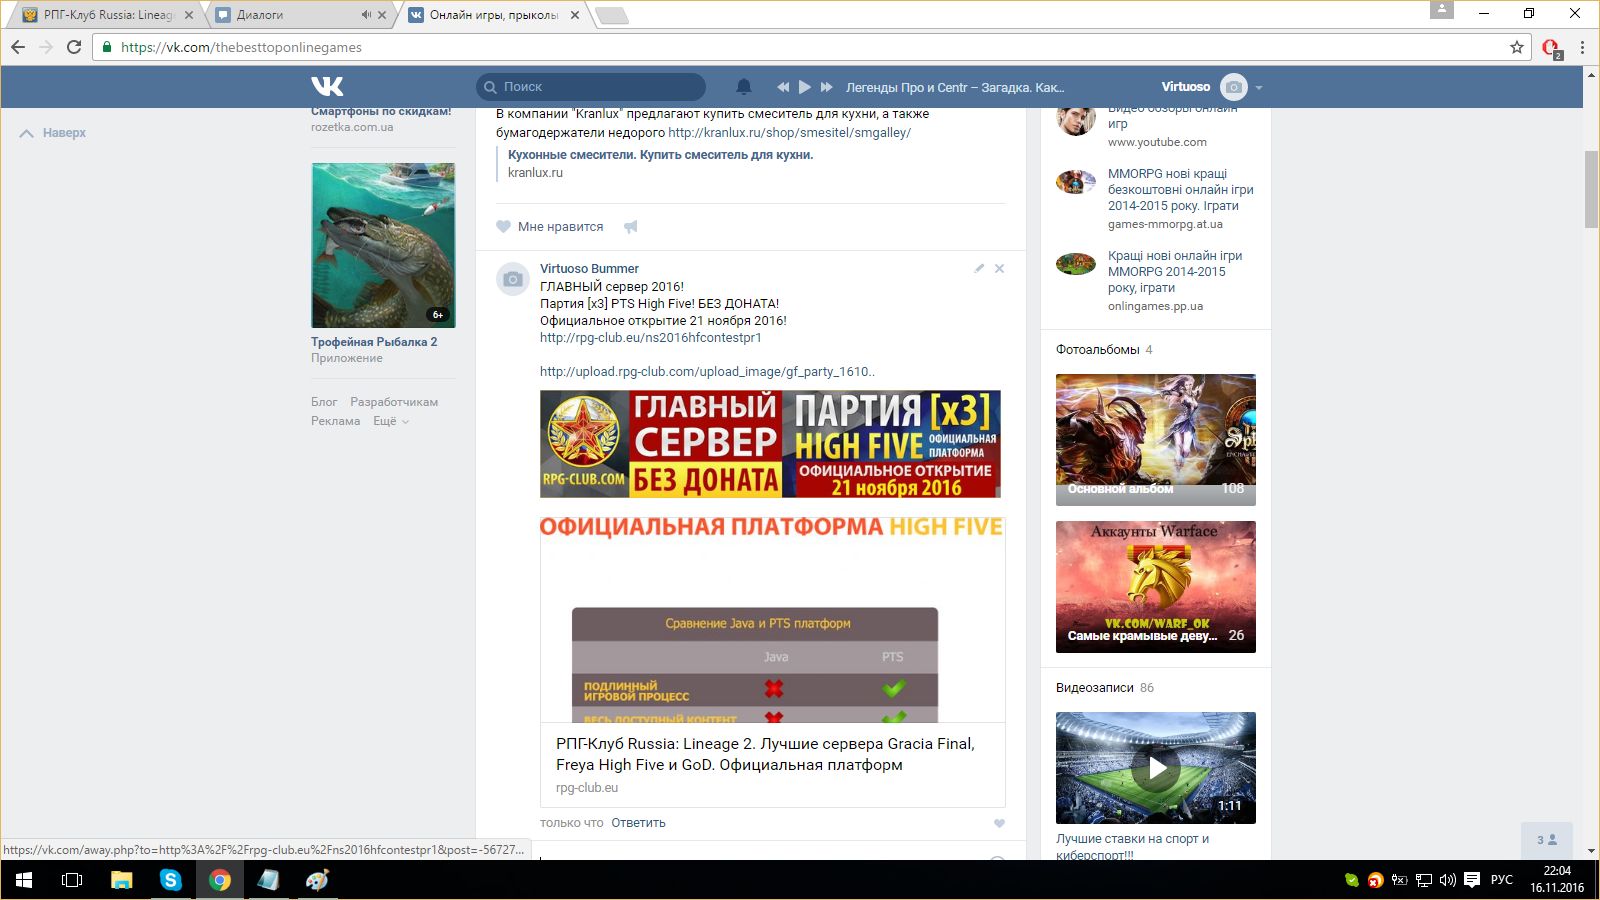Click the Трофейная Рыбалка 2 title link
The height and width of the screenshot is (900, 1600).
pyautogui.click(x=374, y=342)
